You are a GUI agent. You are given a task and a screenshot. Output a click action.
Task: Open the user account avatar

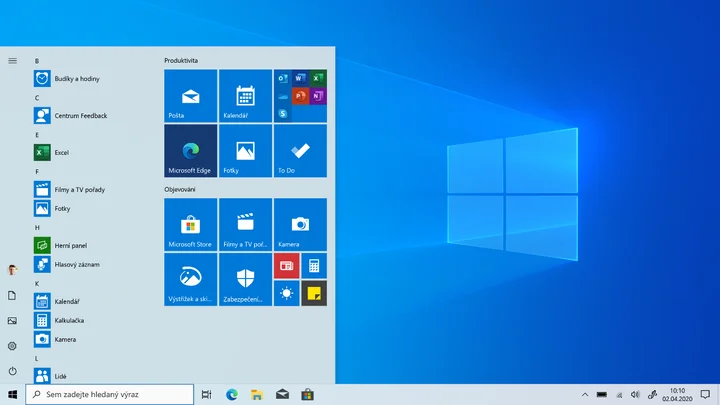click(x=12, y=270)
